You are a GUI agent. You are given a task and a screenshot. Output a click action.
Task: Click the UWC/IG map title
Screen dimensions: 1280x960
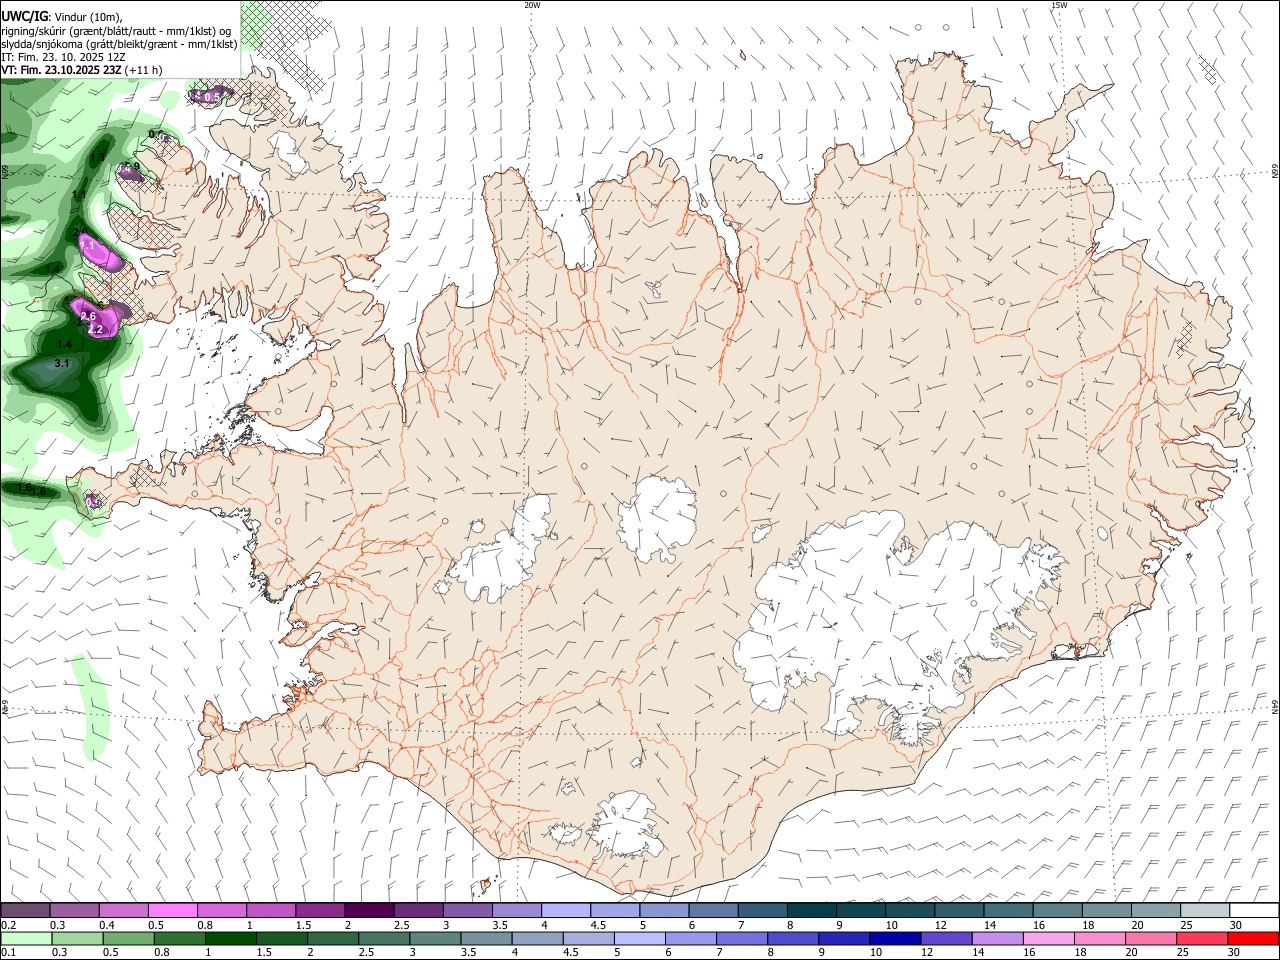pyautogui.click(x=24, y=16)
